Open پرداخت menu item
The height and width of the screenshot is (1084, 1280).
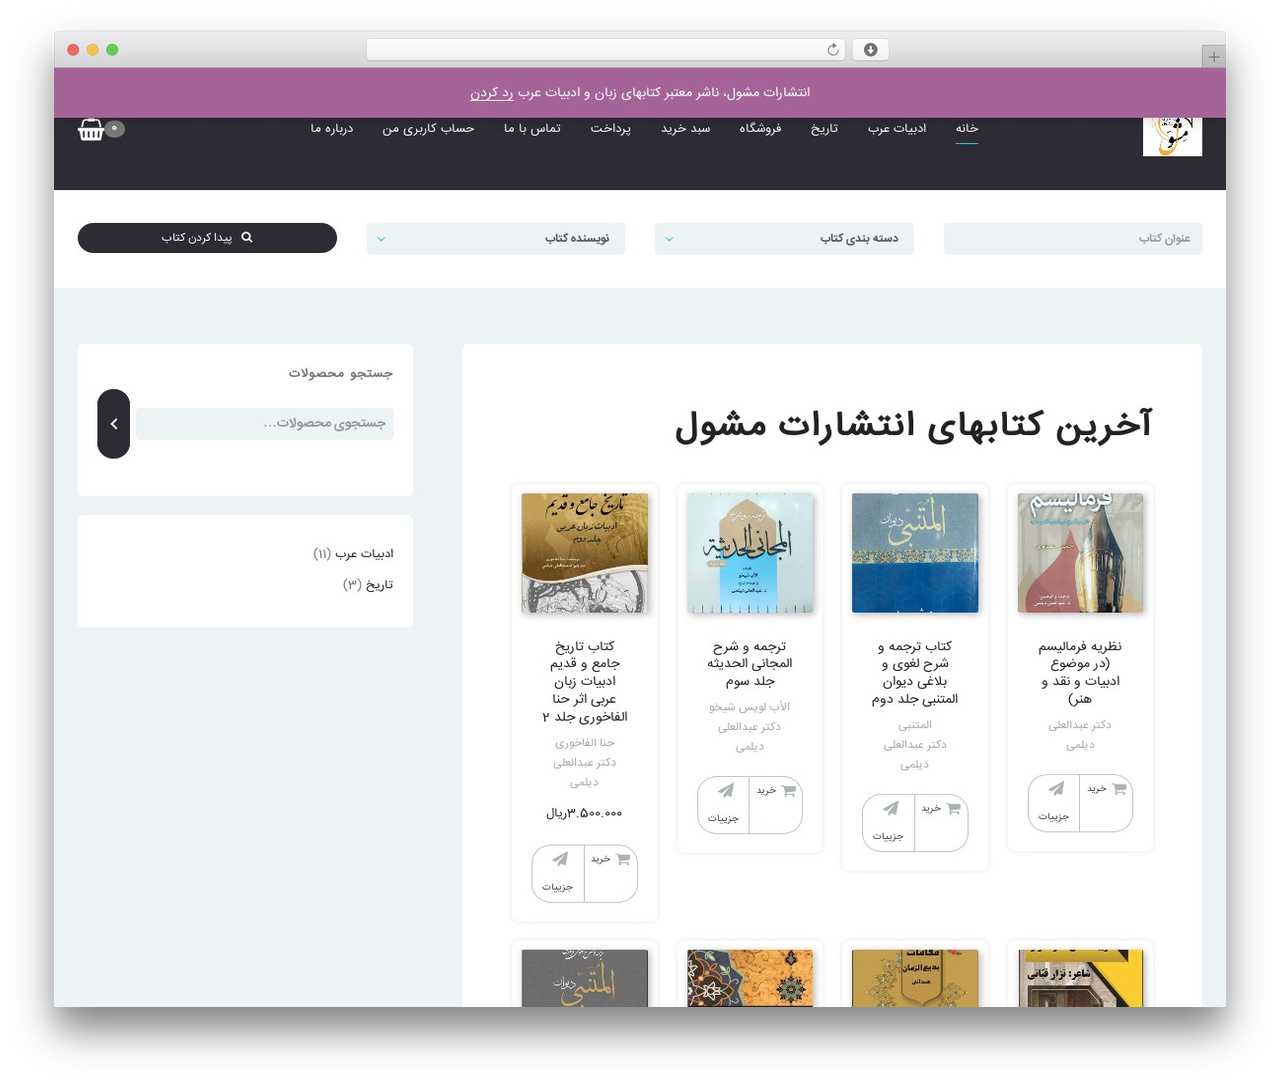tap(610, 128)
